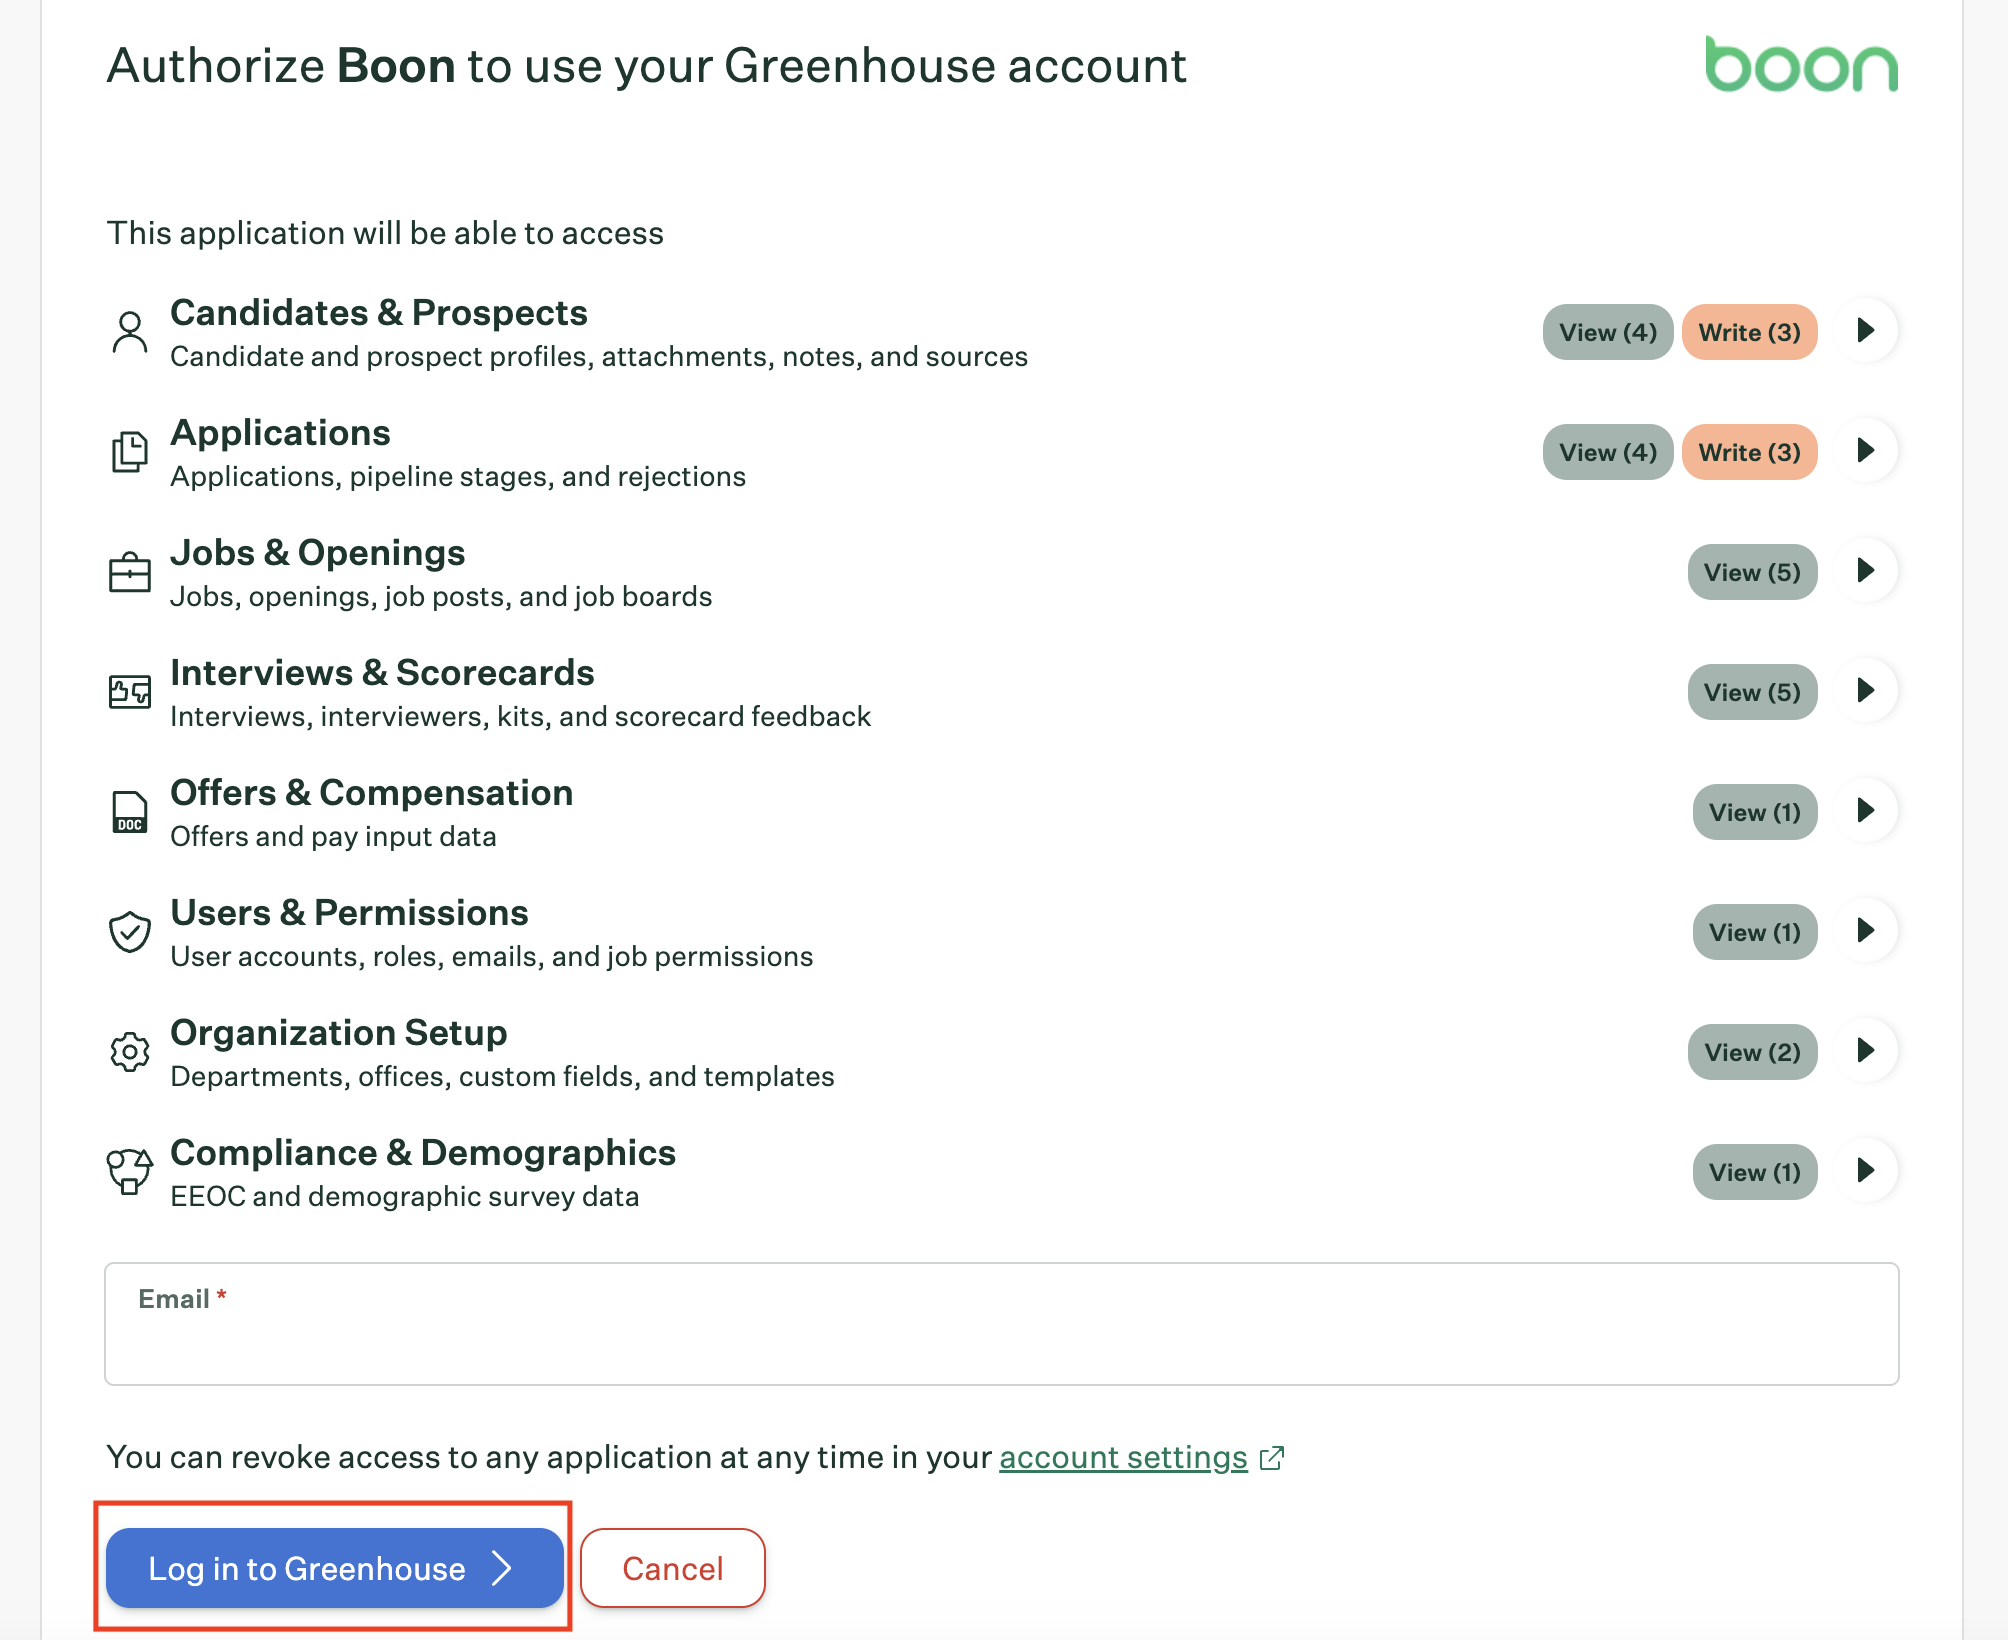Click View (5) badge for Interviews & Scorecards
This screenshot has width=2008, height=1640.
[x=1752, y=692]
